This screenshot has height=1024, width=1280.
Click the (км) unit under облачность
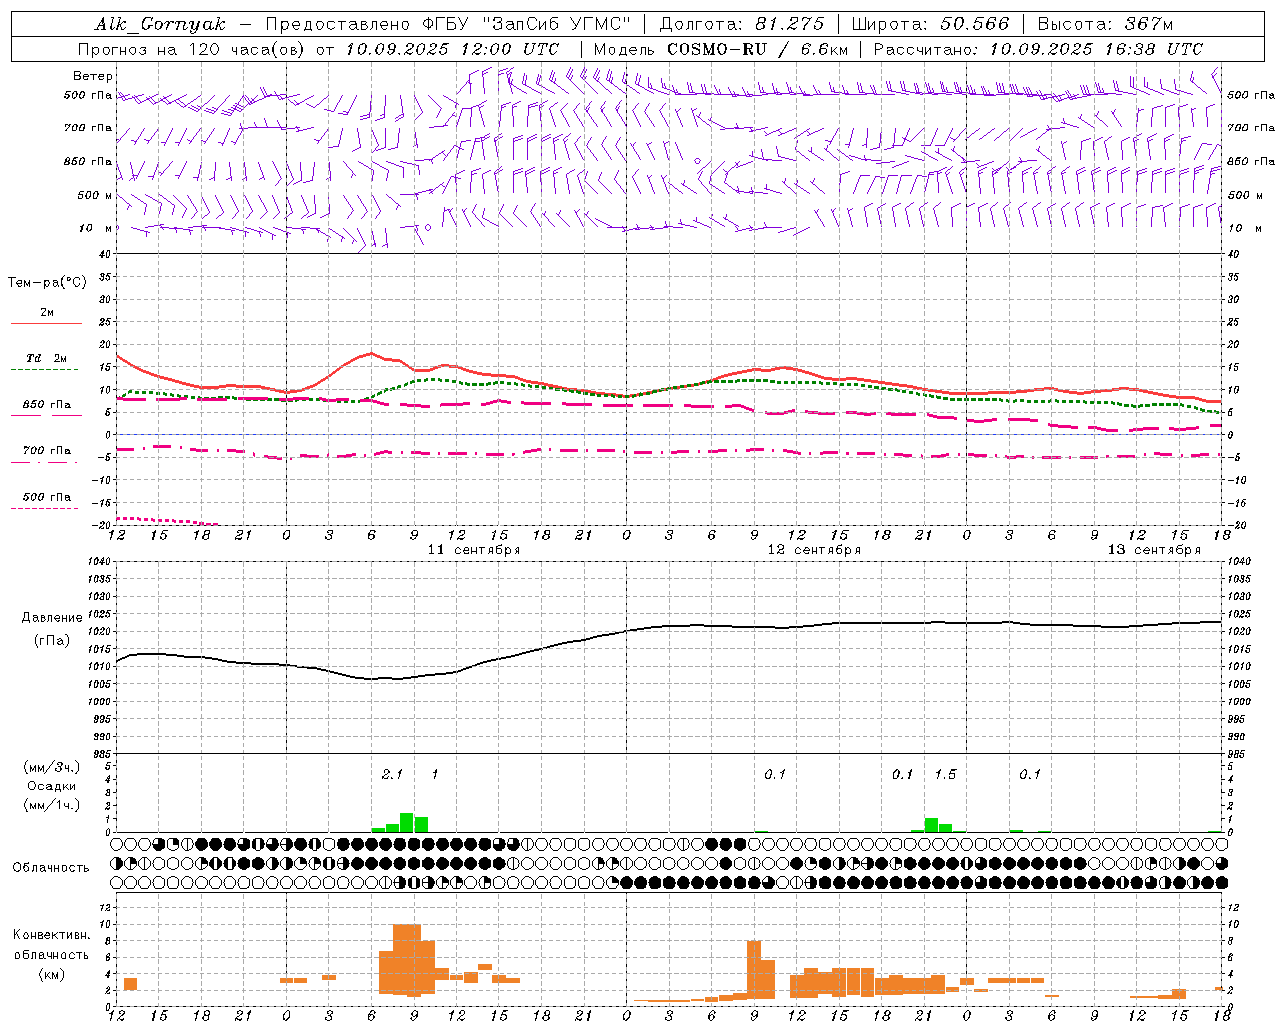point(52,975)
